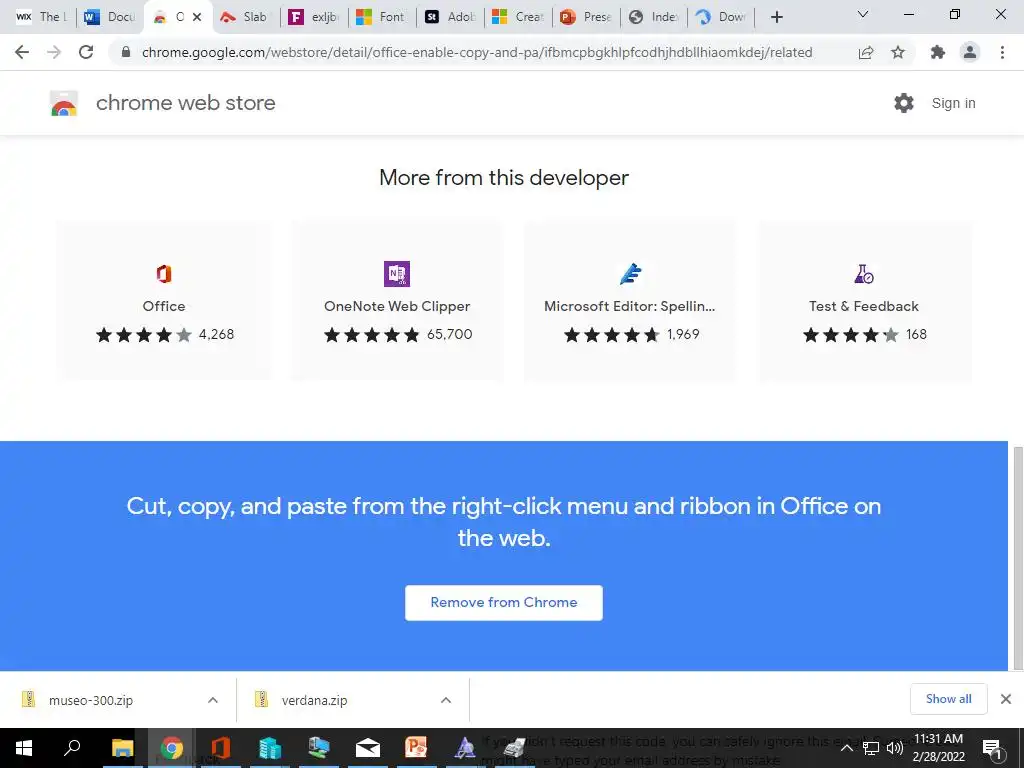Click the volume speaker tray icon
Screen dimensions: 1024x768
895,748
